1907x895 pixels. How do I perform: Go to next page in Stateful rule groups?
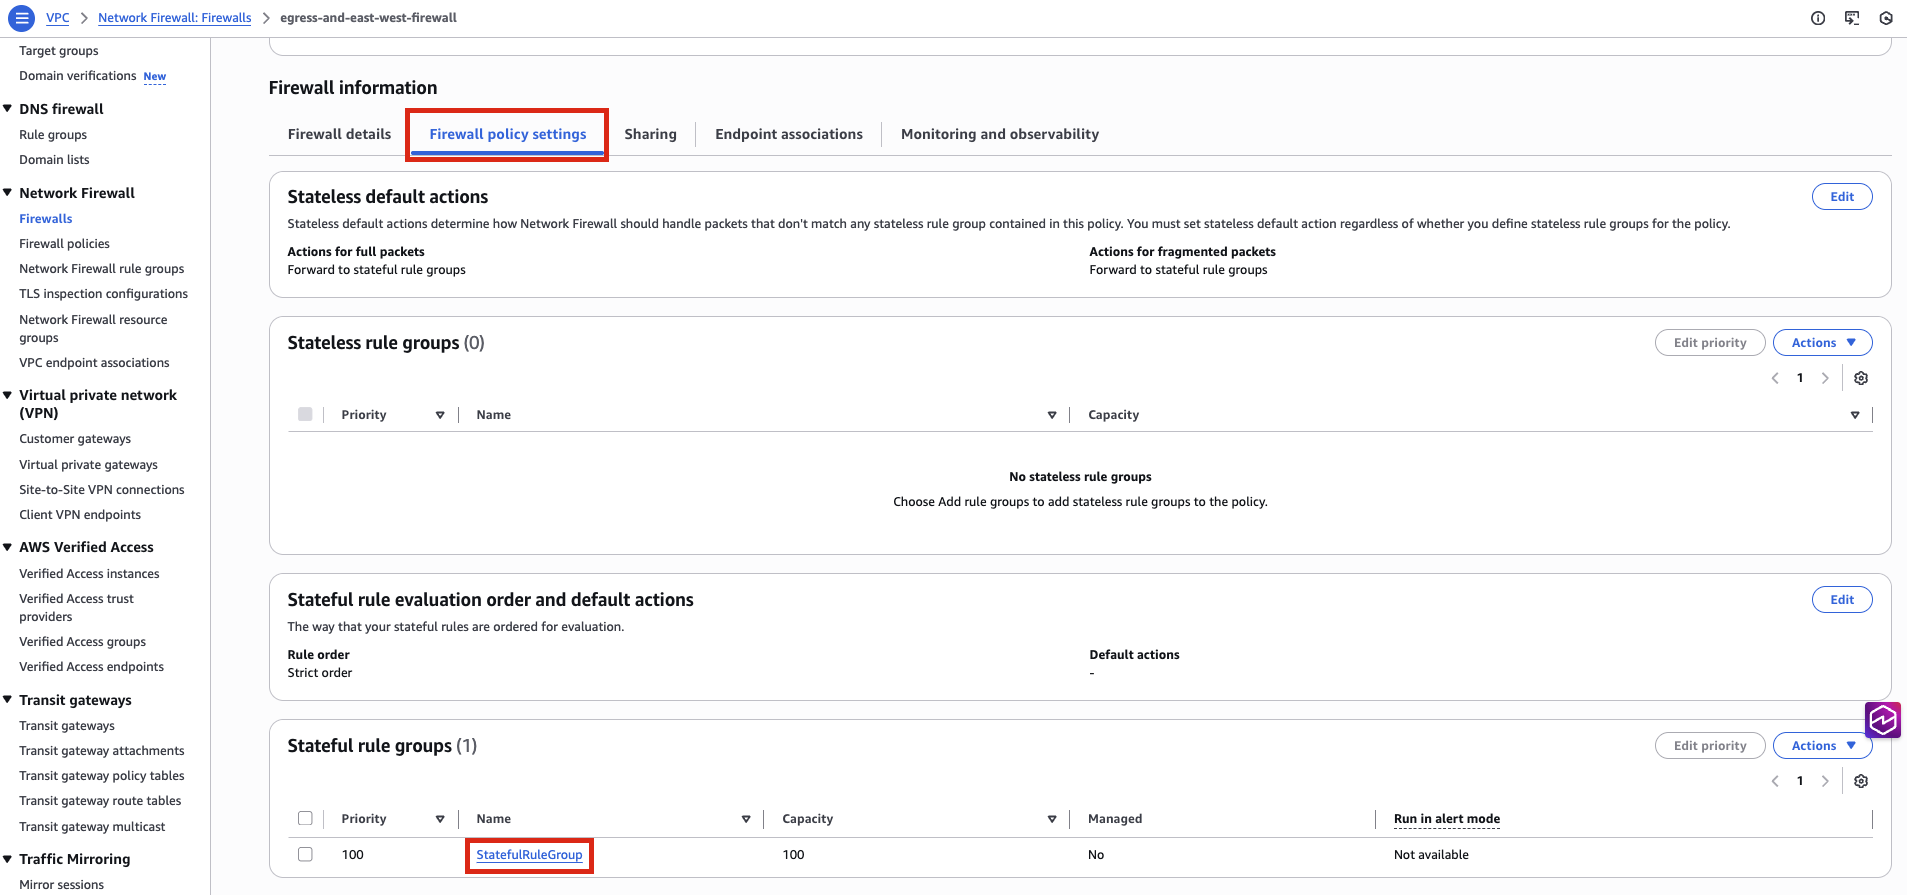(1825, 781)
